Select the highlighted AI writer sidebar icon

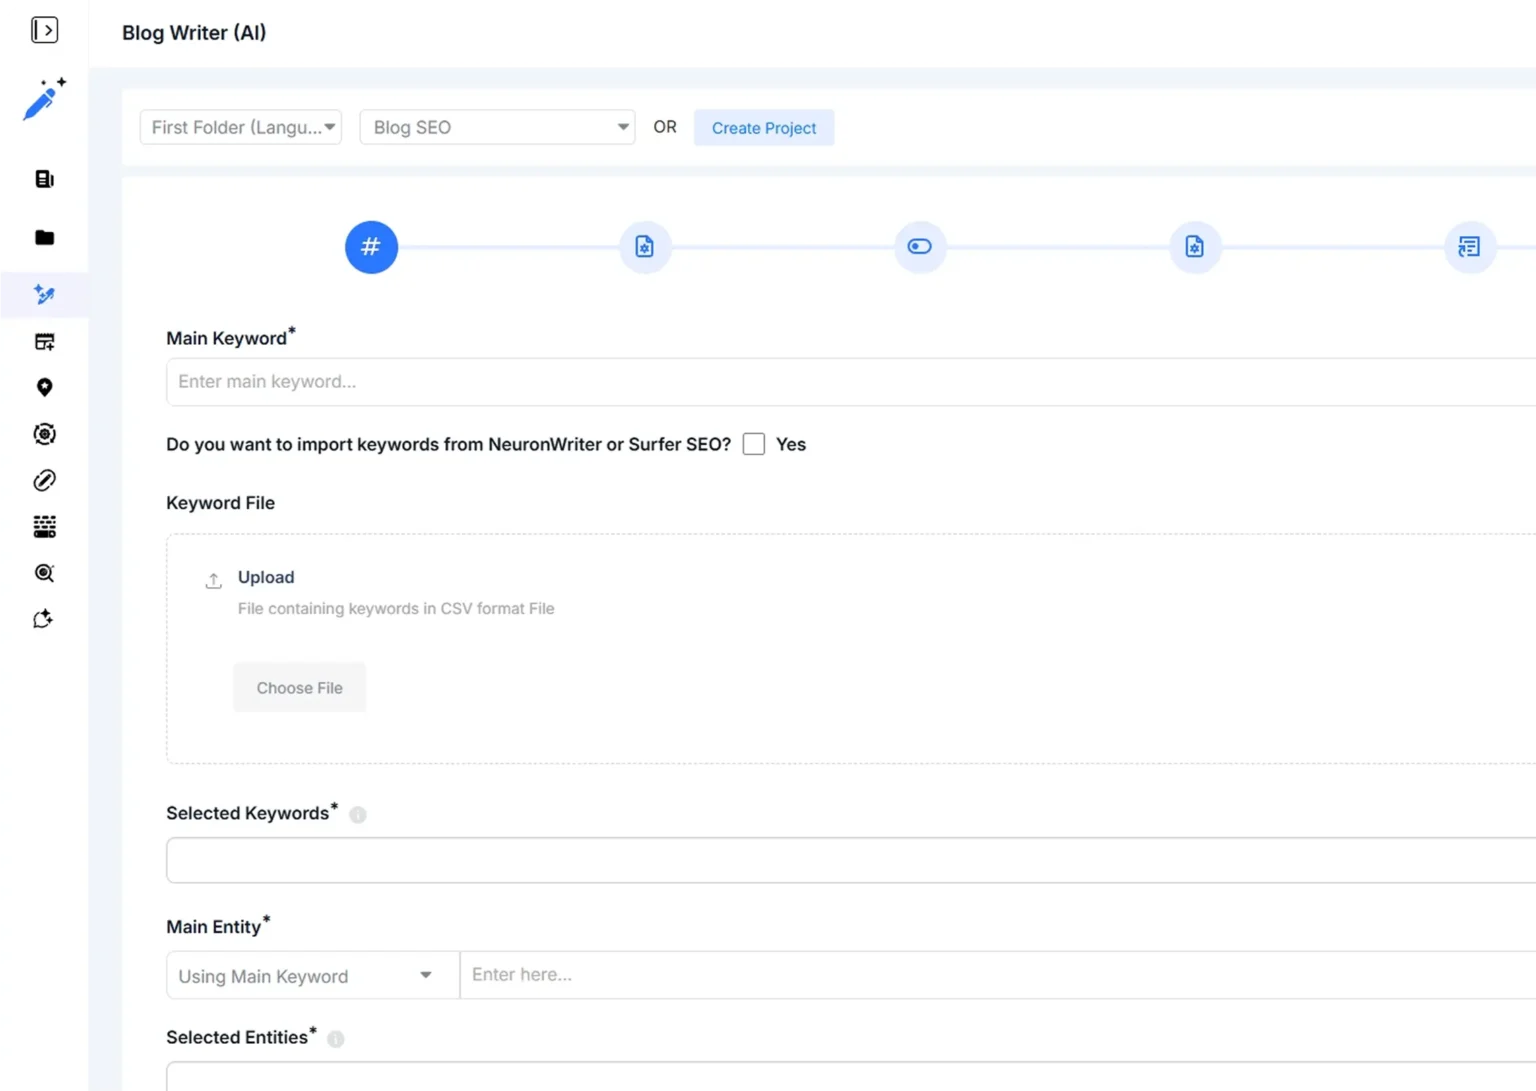click(45, 294)
